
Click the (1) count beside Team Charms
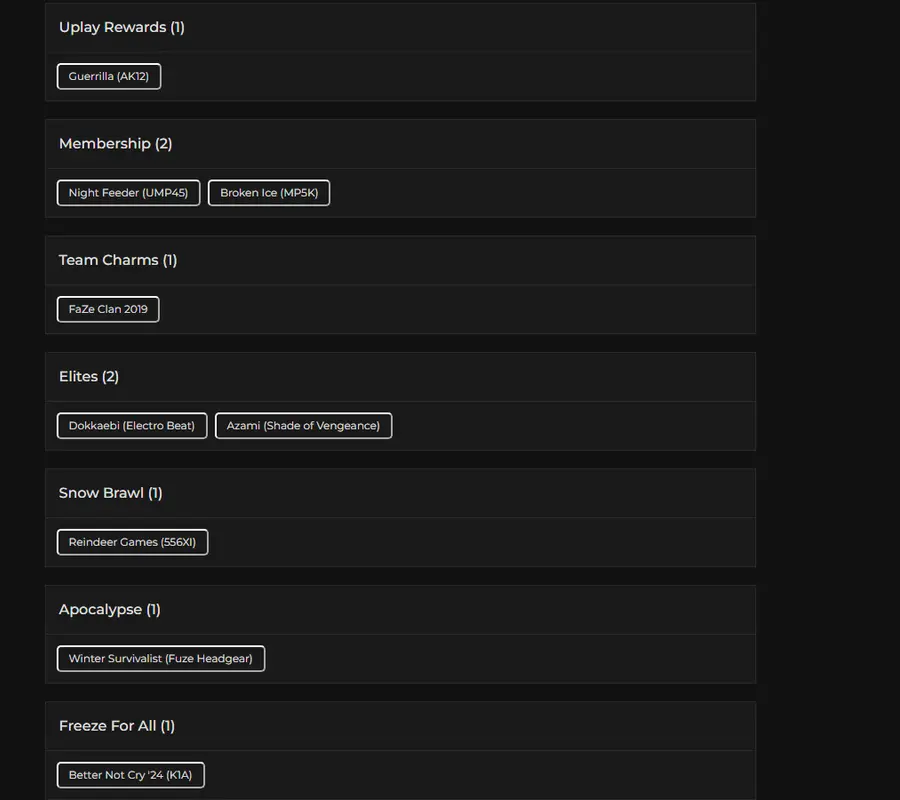pyautogui.click(x=170, y=260)
